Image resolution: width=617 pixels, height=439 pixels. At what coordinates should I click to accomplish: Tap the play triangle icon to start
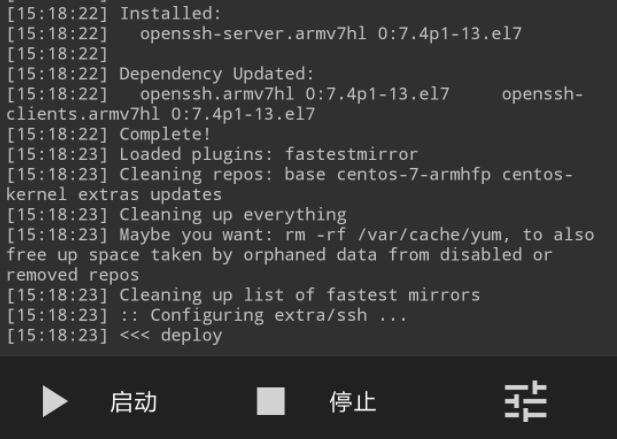click(x=55, y=401)
